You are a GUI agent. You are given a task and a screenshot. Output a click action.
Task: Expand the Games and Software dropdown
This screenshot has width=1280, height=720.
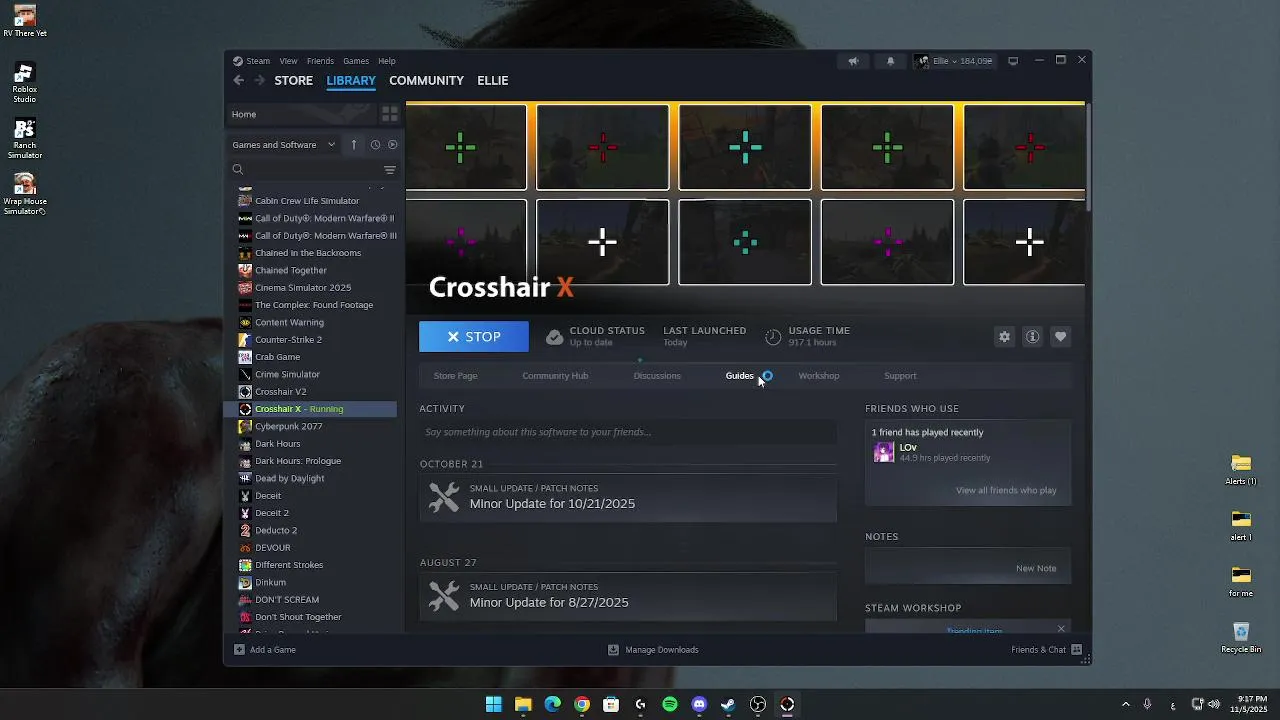284,144
